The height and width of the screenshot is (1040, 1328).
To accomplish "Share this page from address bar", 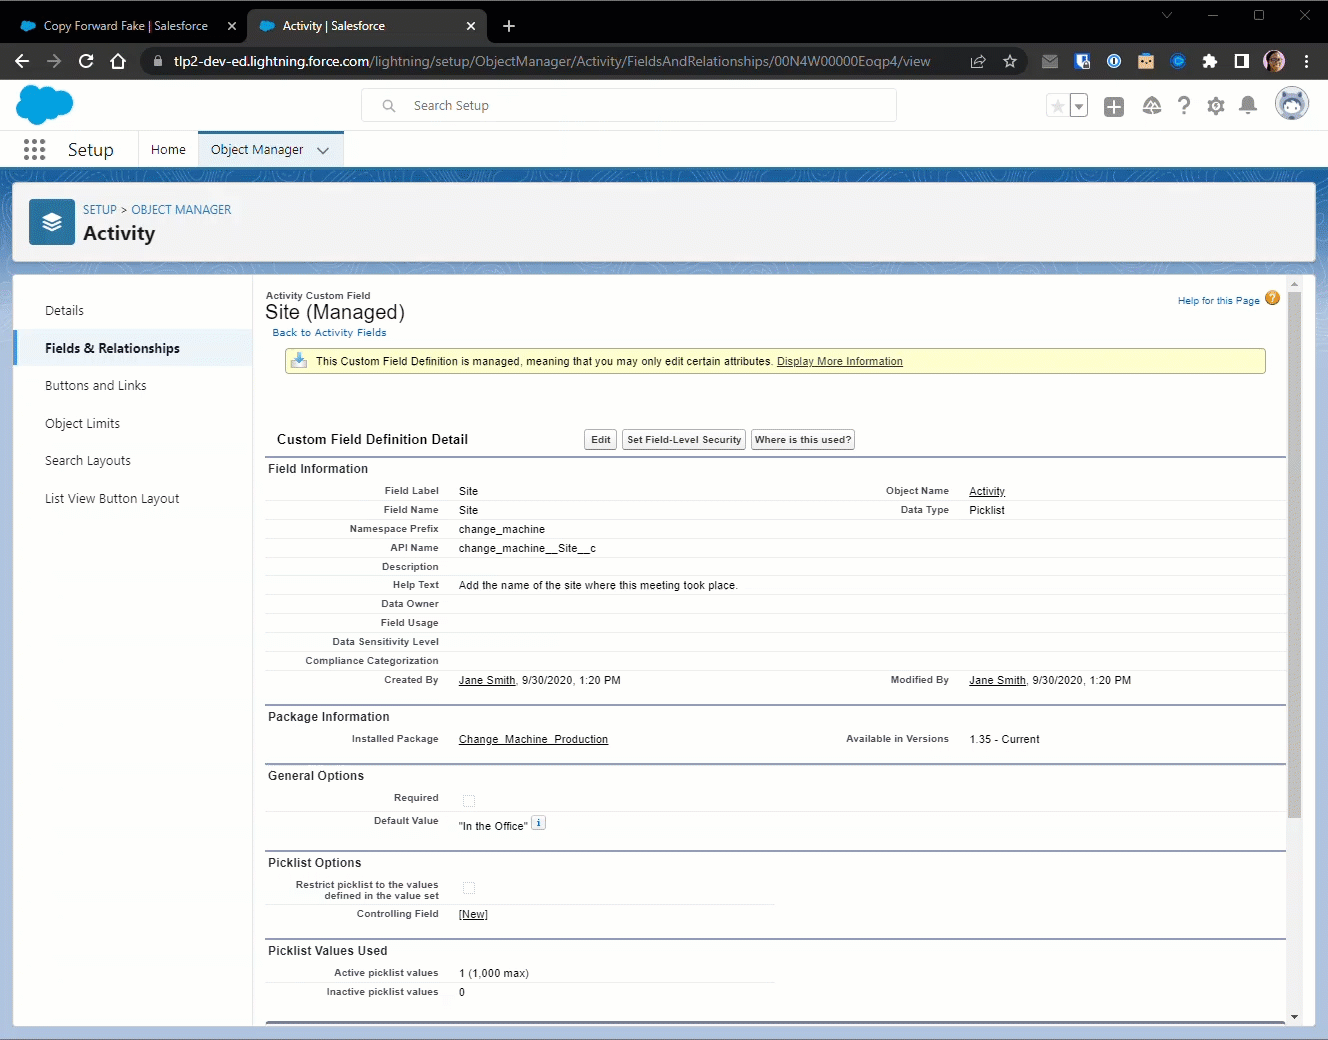I will [978, 61].
